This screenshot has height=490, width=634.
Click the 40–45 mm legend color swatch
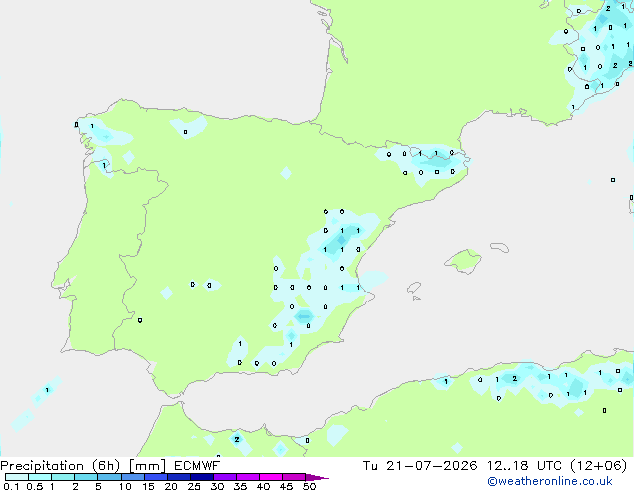coord(271,477)
